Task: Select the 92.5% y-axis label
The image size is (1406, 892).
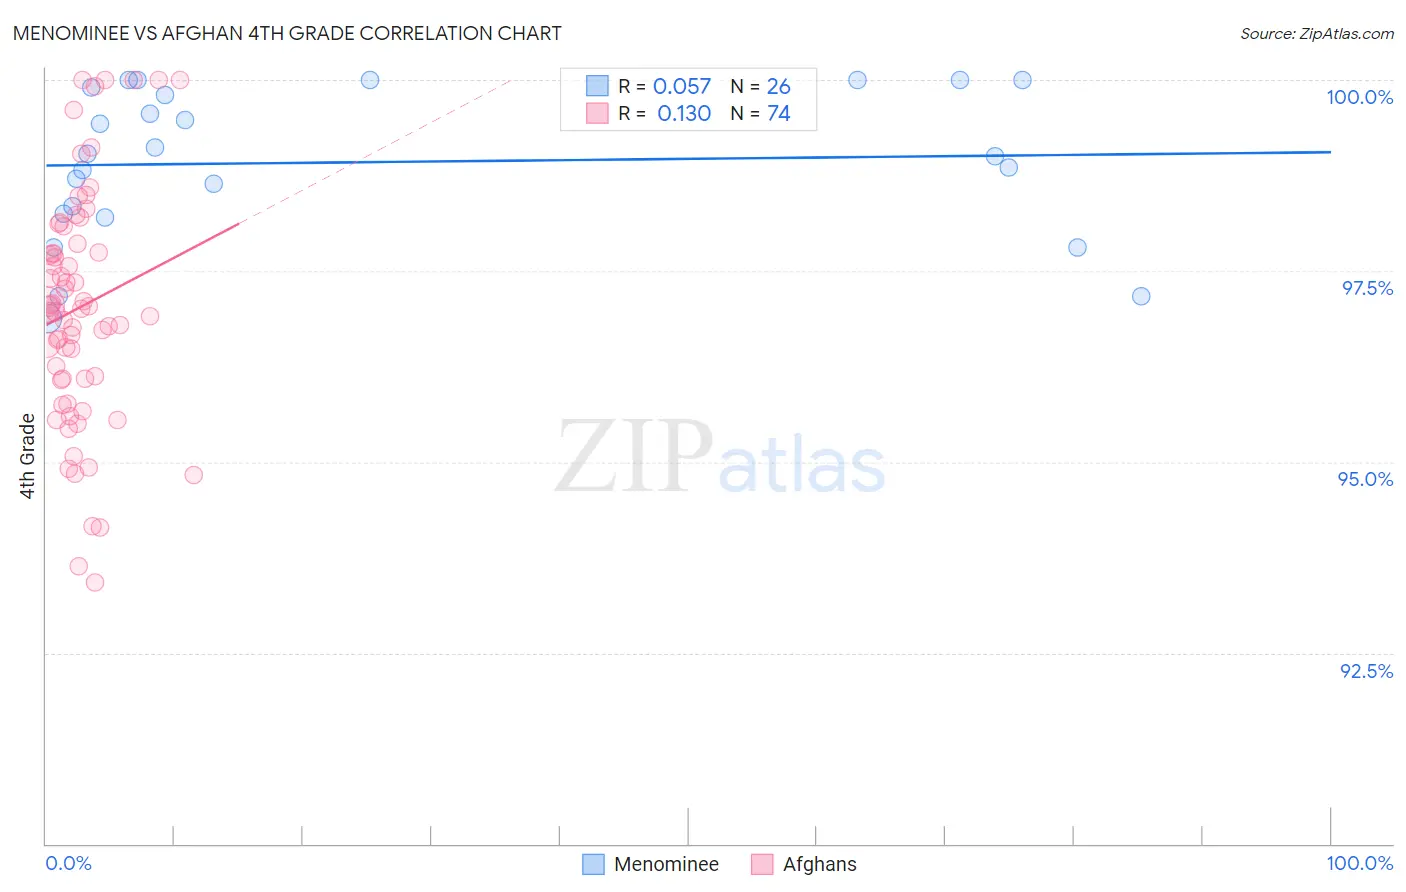Action: tap(1367, 671)
